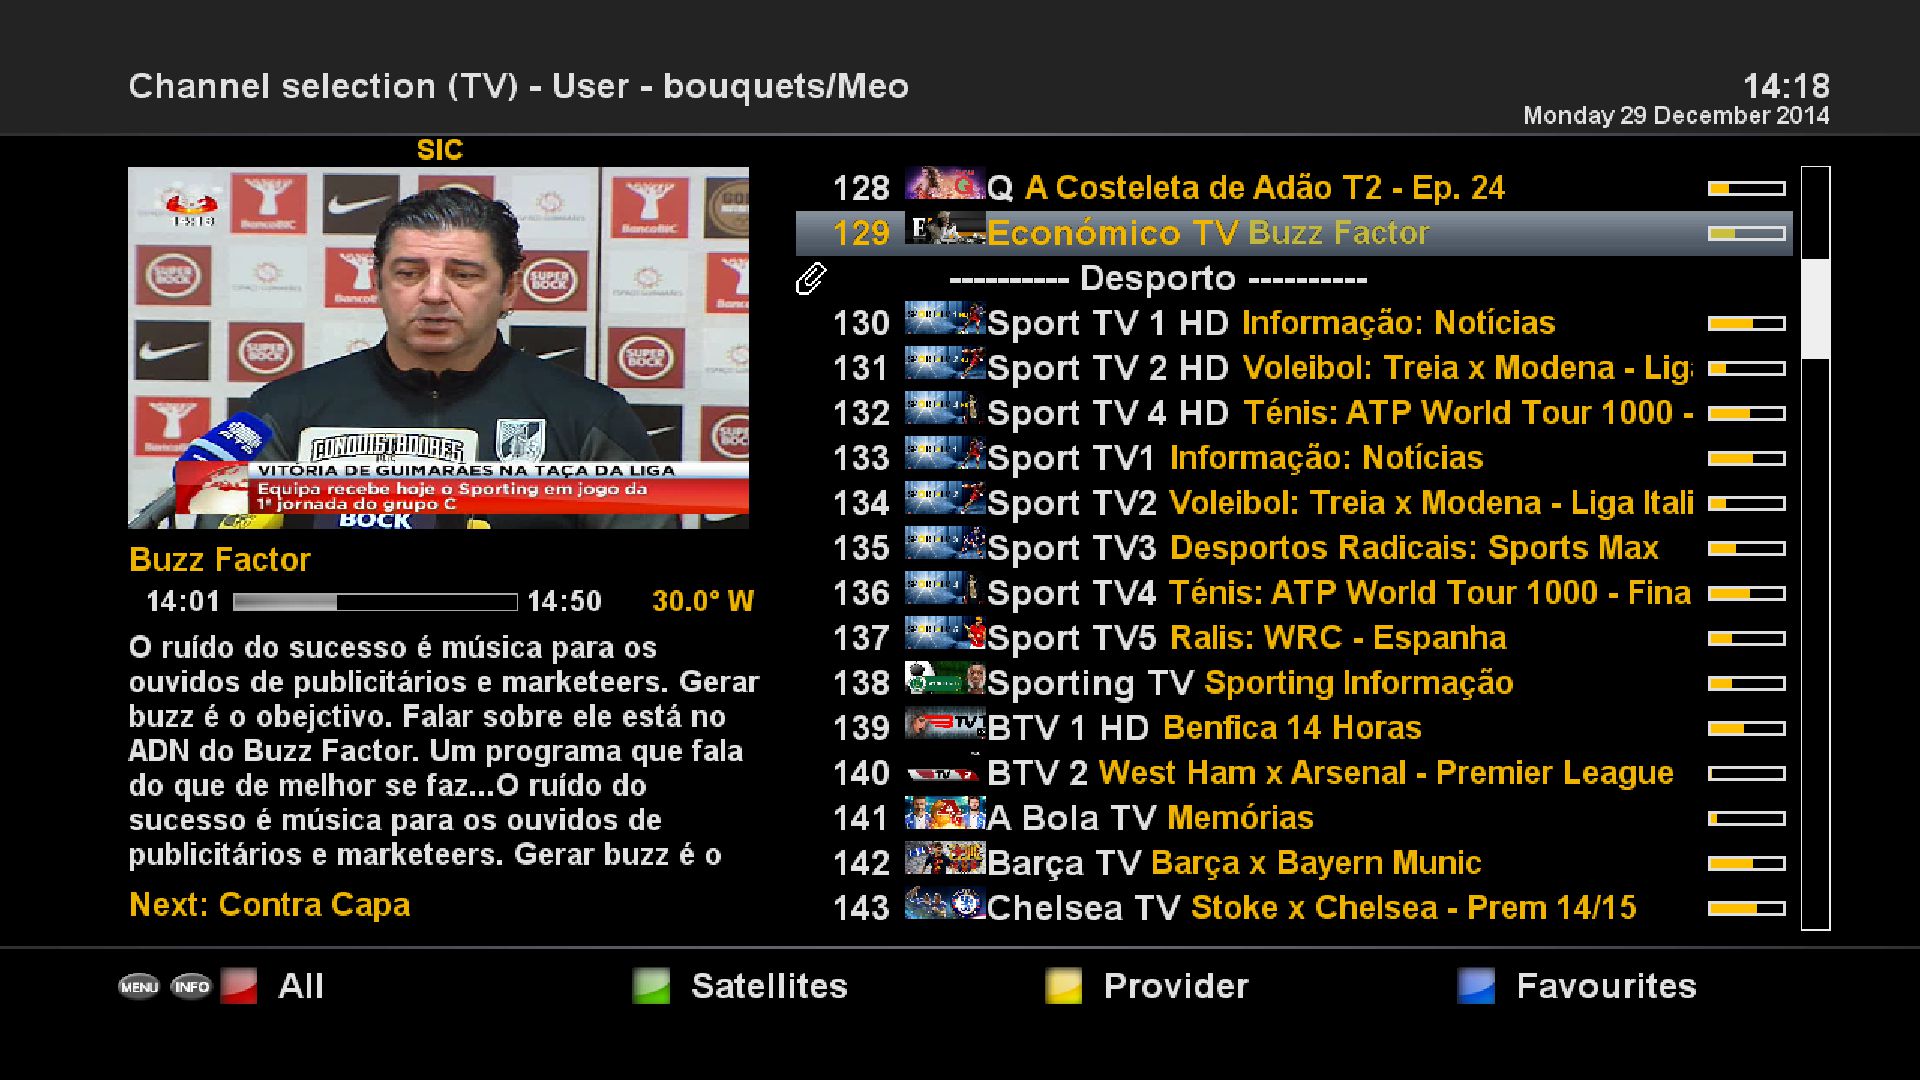Image resolution: width=1920 pixels, height=1080 pixels.
Task: Click the SIC live preview video
Action: 438,347
